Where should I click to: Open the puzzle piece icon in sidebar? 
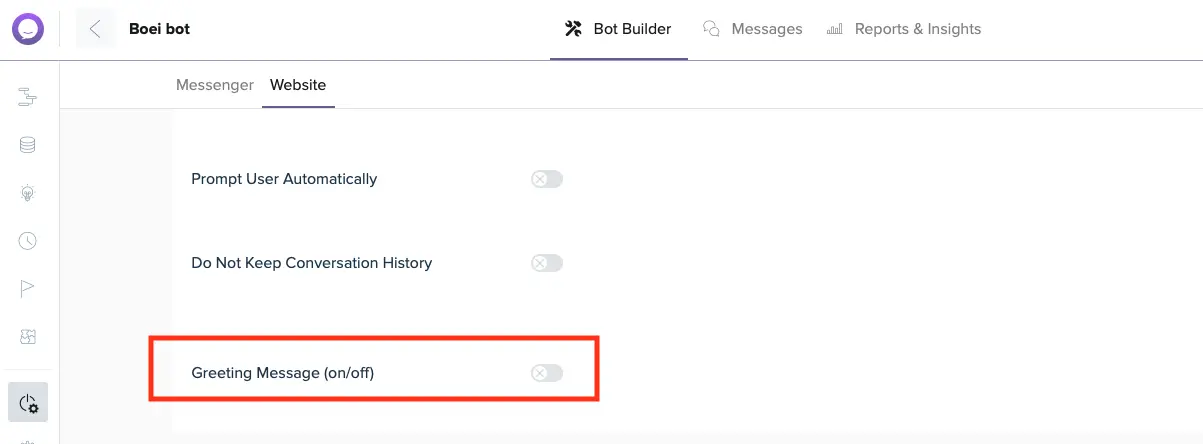pyautogui.click(x=28, y=337)
